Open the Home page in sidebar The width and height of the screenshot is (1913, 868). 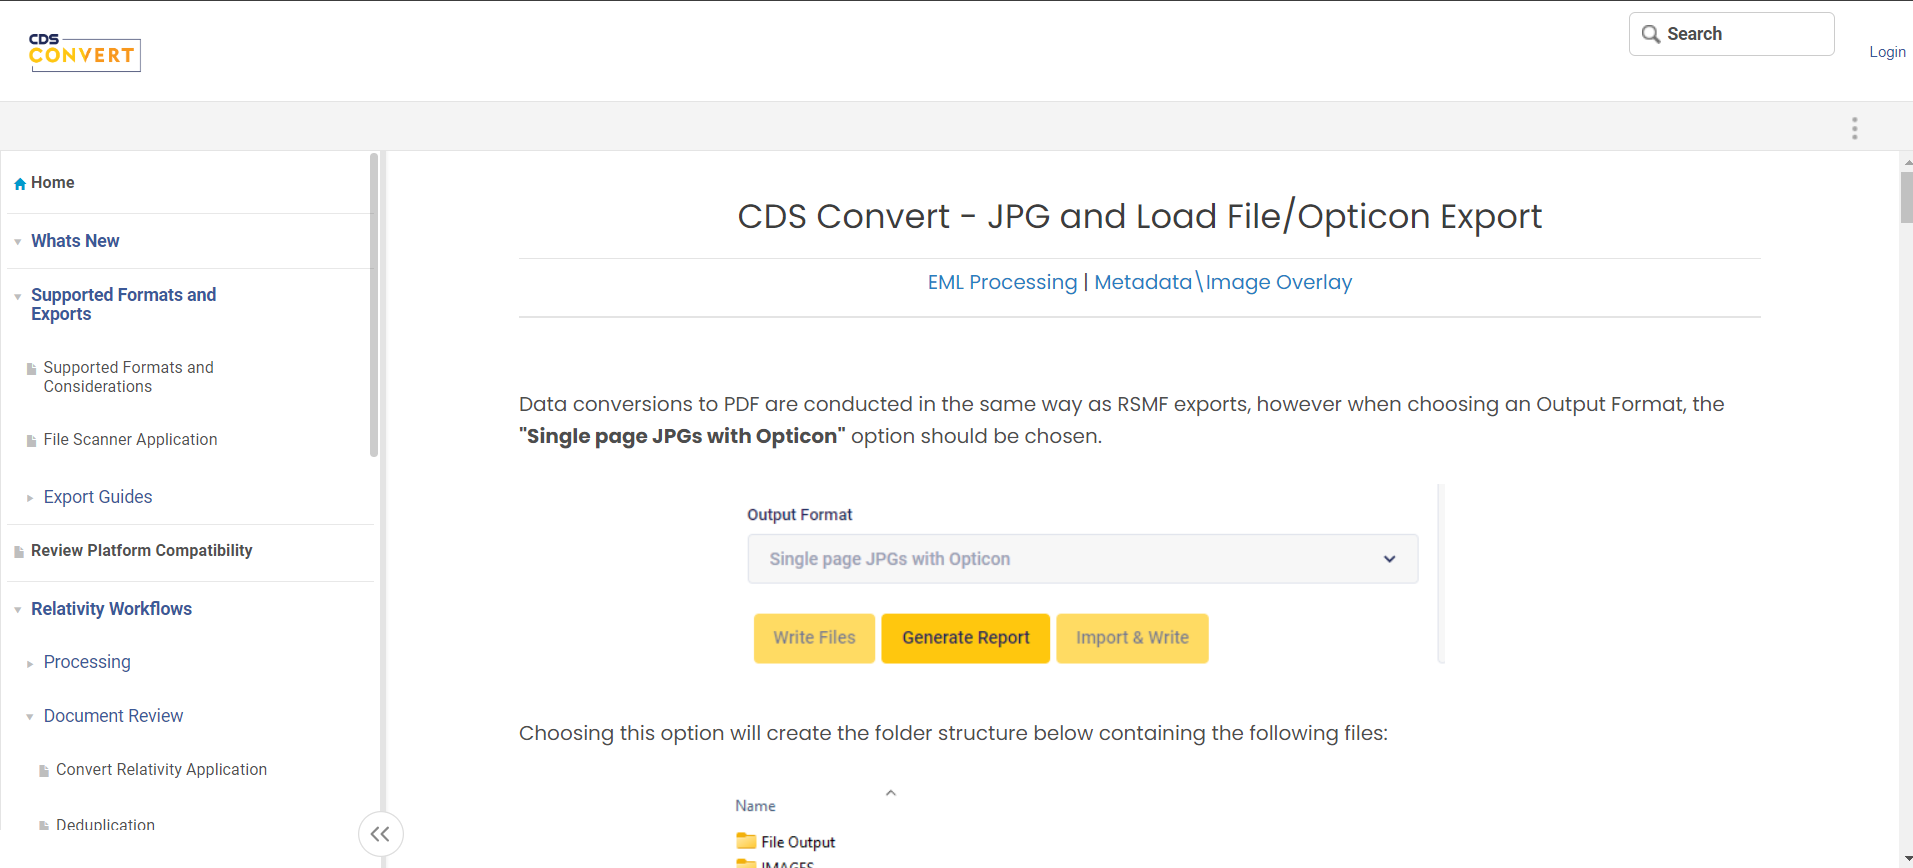pyautogui.click(x=53, y=183)
